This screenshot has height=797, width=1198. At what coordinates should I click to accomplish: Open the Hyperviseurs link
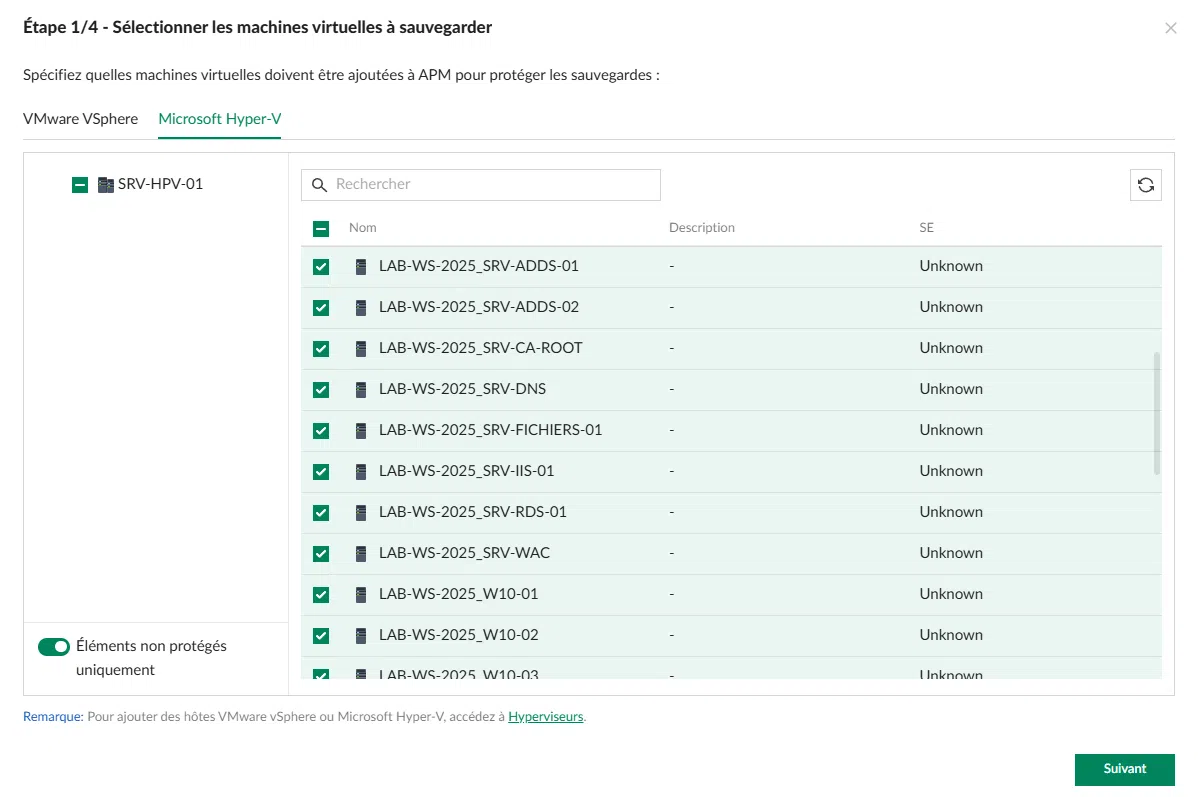[545, 717]
